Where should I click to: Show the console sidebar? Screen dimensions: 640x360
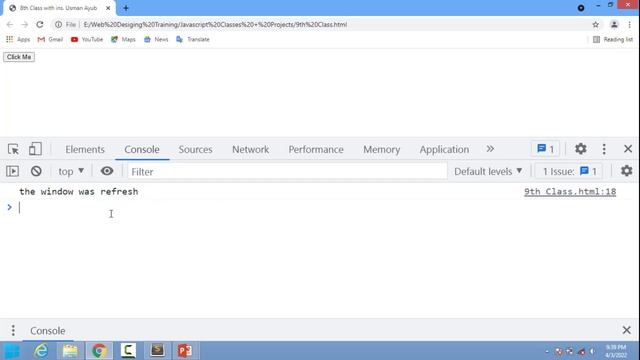tap(12, 171)
